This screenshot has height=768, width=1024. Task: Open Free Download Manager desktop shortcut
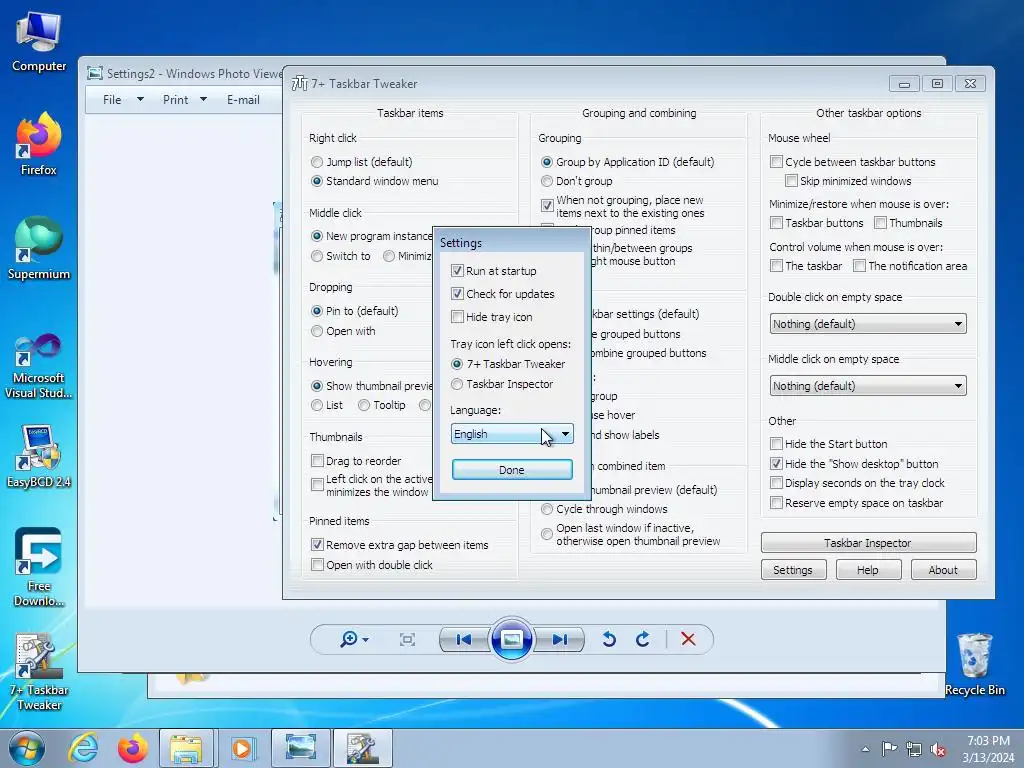(39, 567)
